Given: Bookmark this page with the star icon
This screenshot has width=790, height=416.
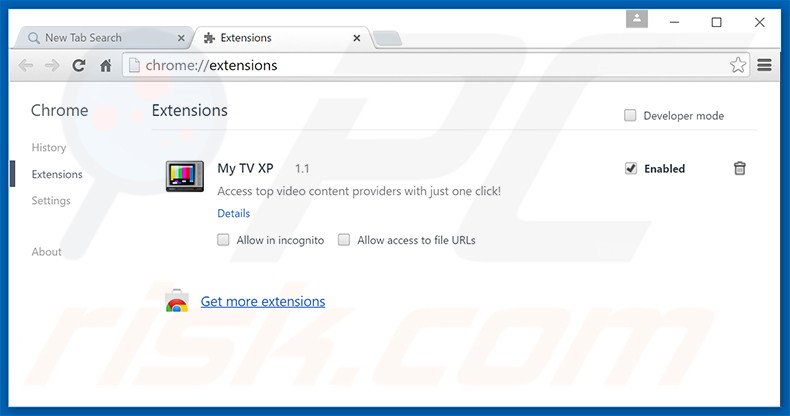Looking at the screenshot, I should 738,65.
